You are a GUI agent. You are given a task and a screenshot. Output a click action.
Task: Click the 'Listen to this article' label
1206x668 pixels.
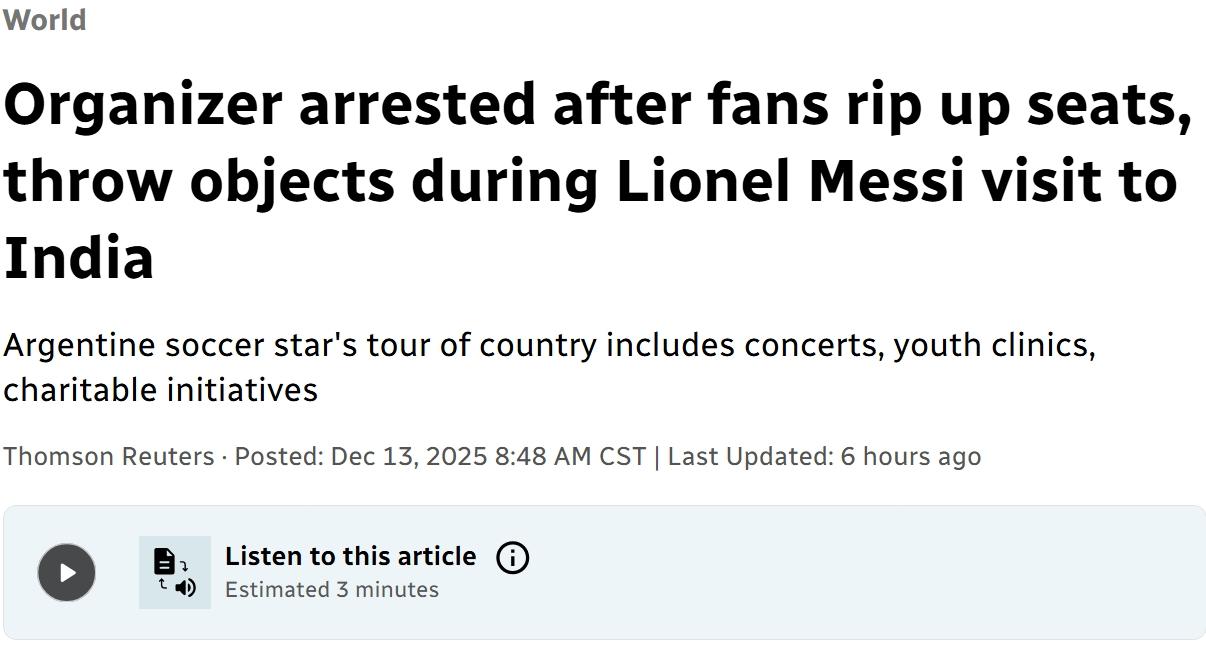350,556
